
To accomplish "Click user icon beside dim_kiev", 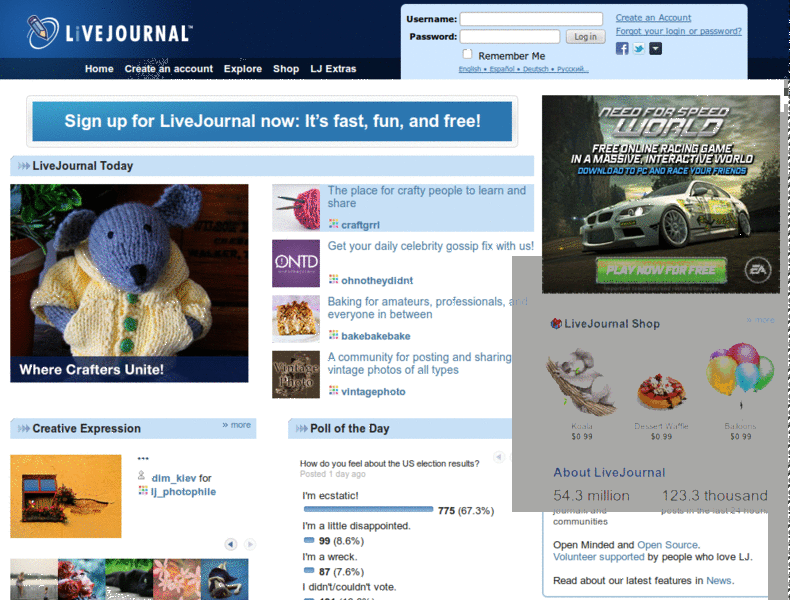I will coord(142,476).
